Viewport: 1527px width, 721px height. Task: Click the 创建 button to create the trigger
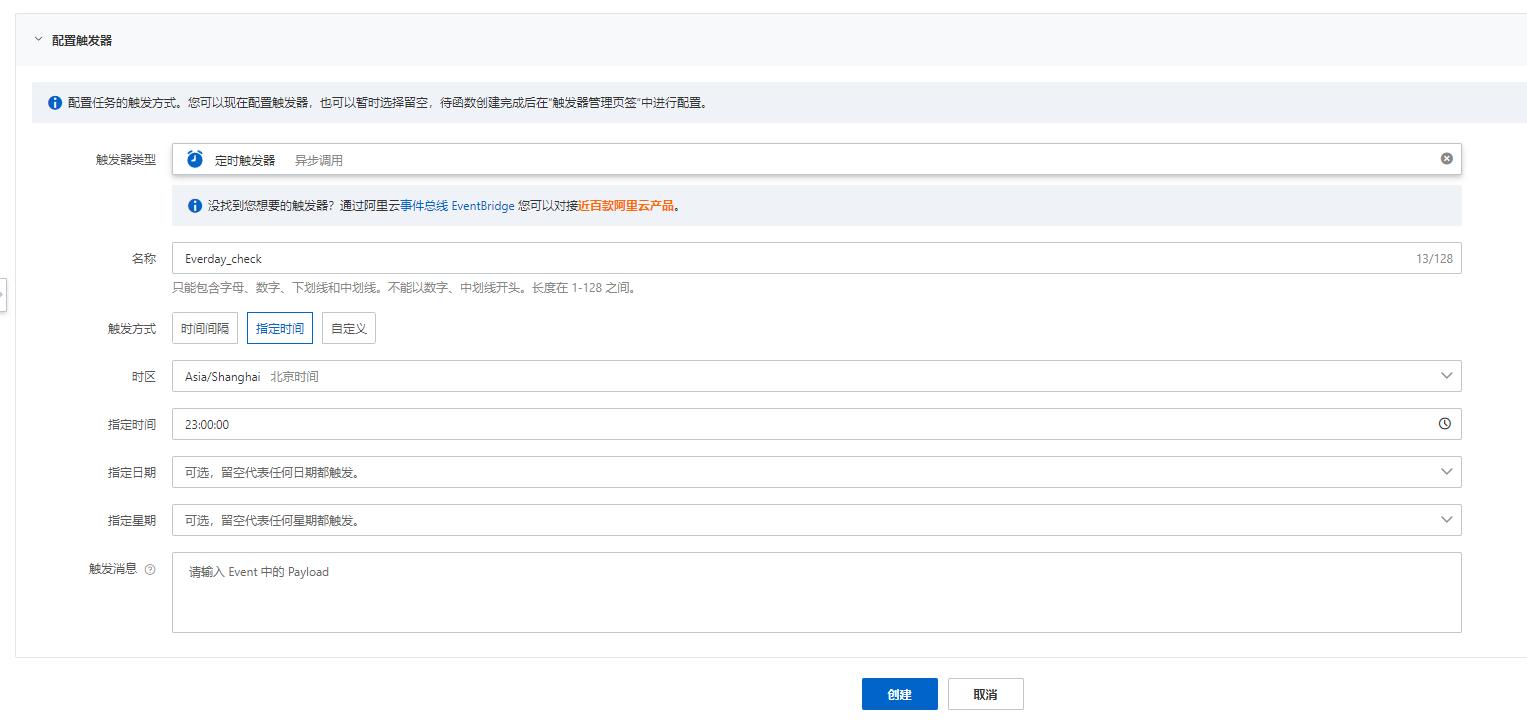click(x=898, y=693)
